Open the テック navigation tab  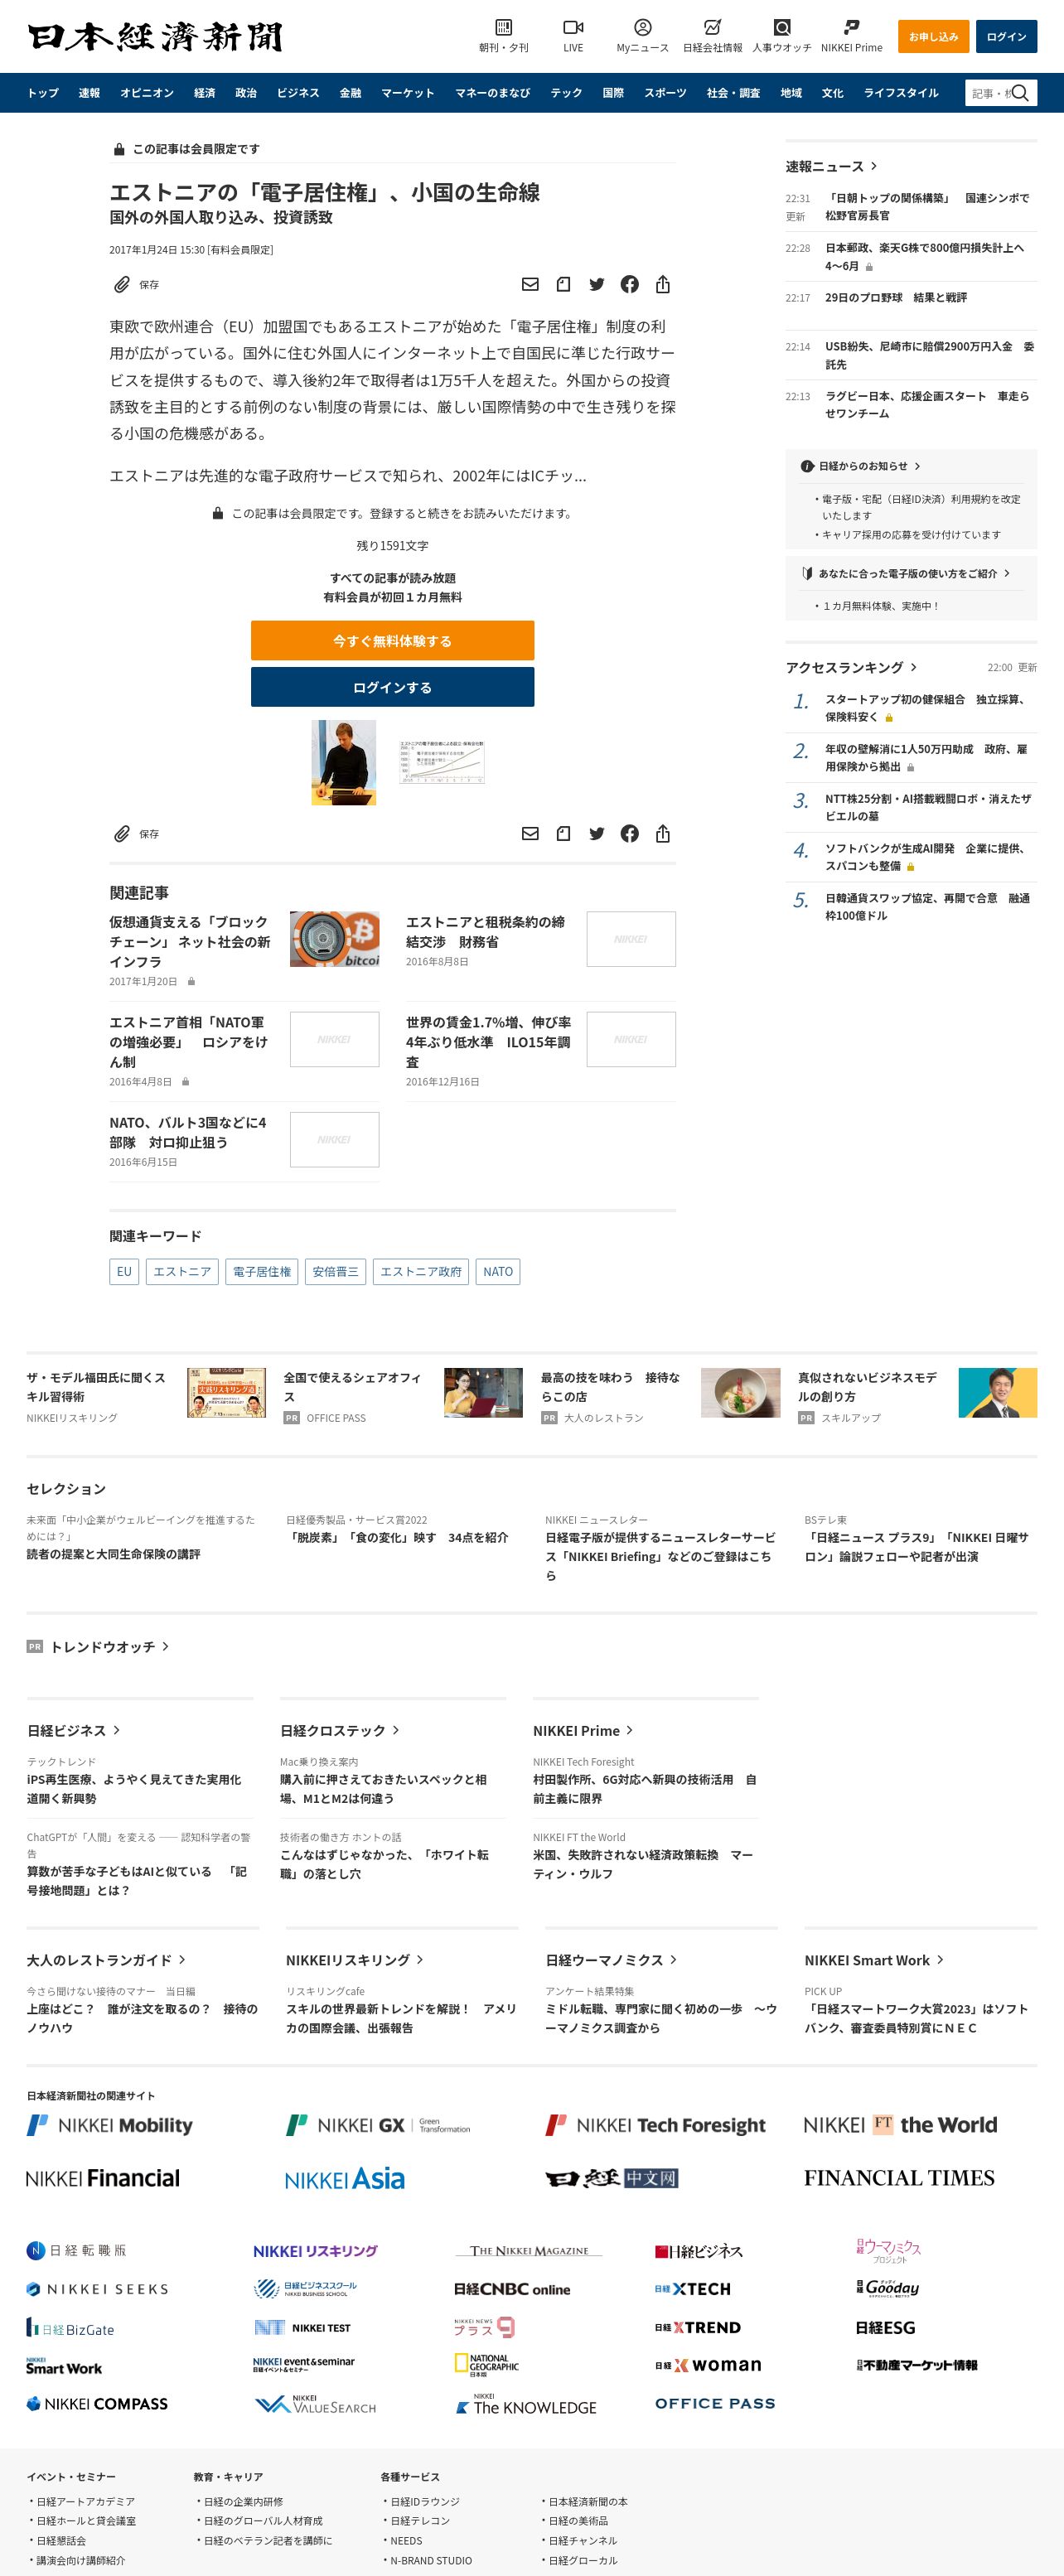(x=566, y=93)
